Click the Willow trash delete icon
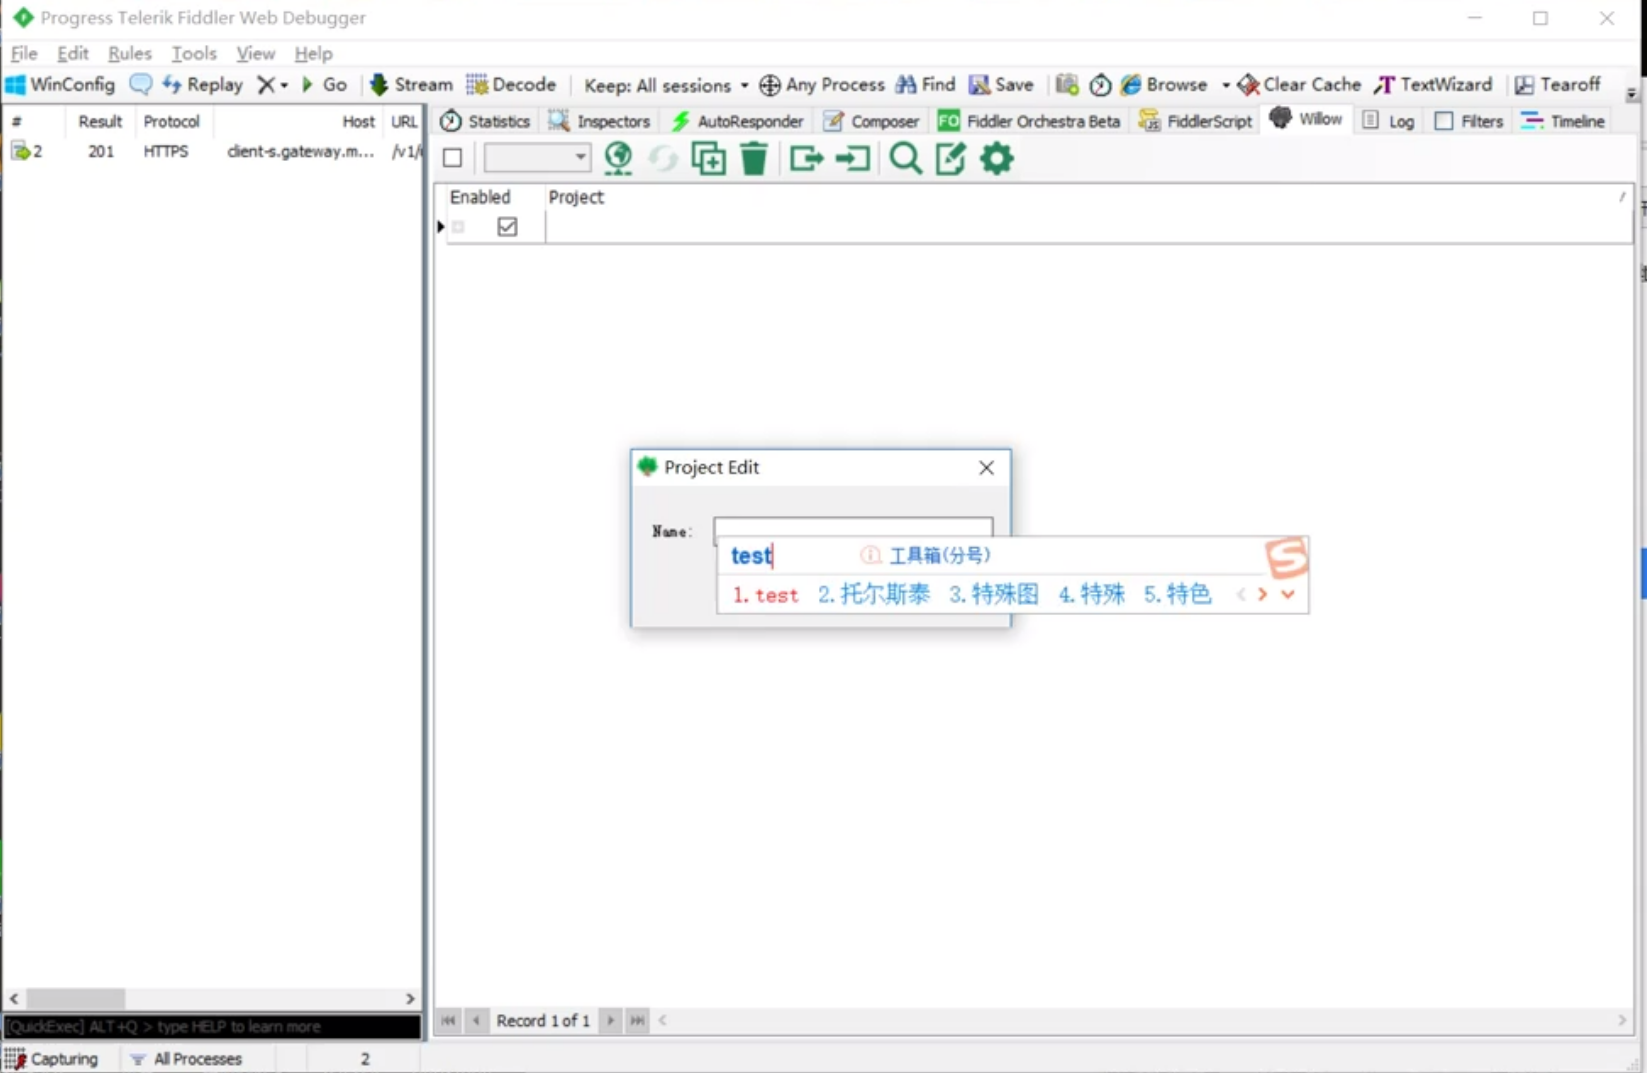 click(754, 158)
